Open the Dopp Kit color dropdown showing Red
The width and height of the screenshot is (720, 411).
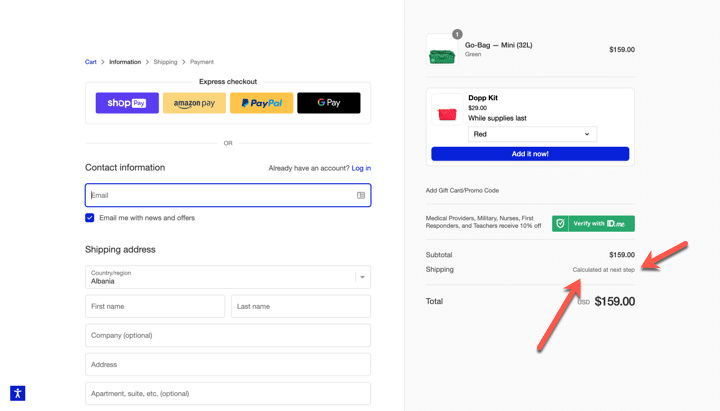pos(532,134)
